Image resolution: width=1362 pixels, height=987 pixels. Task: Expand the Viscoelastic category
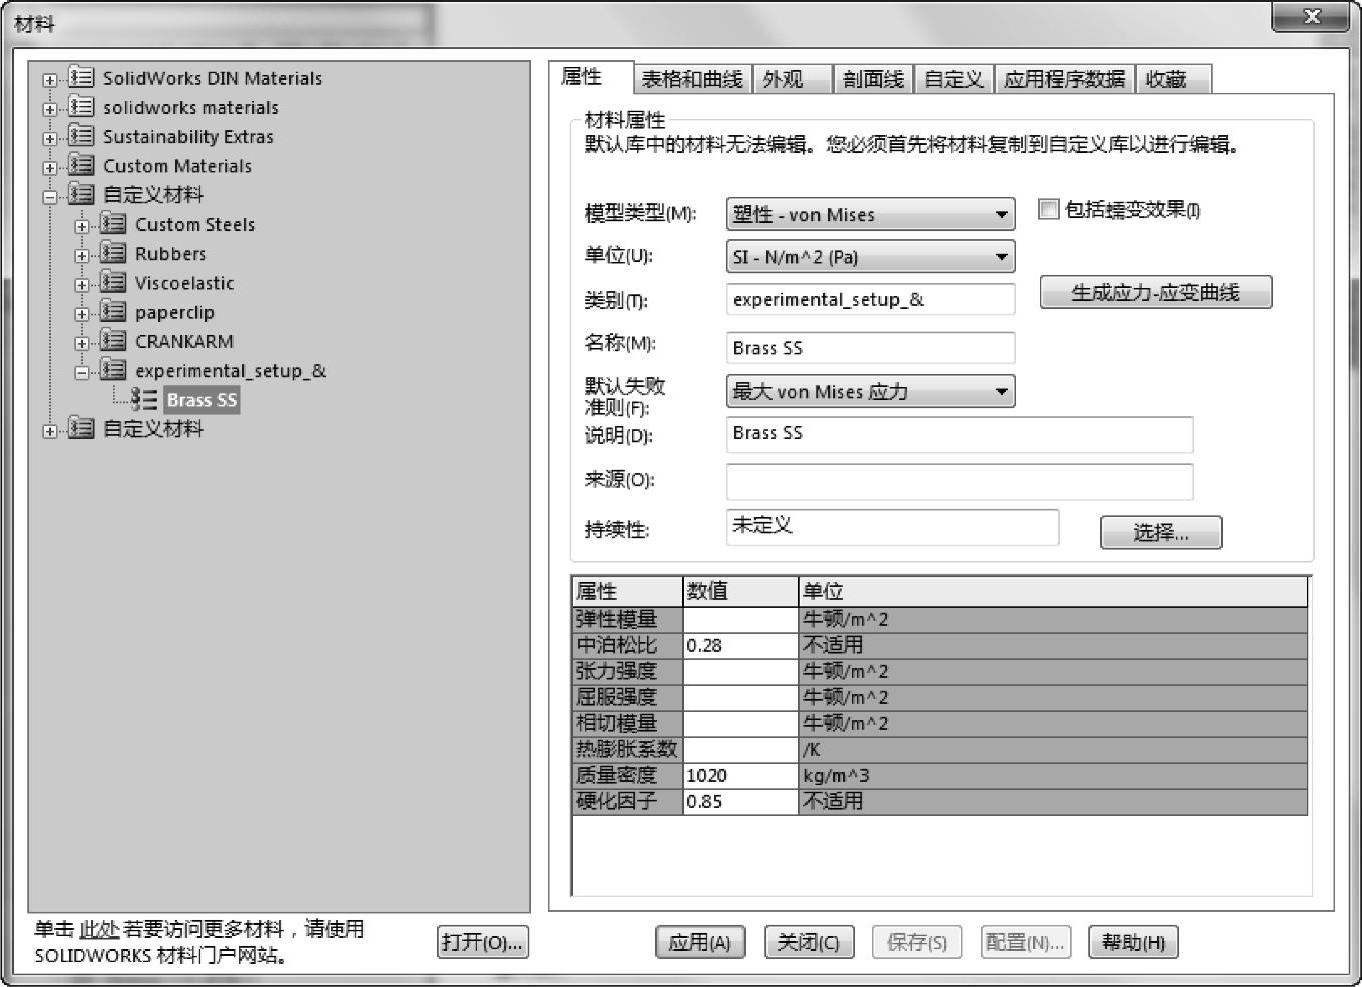click(x=82, y=284)
